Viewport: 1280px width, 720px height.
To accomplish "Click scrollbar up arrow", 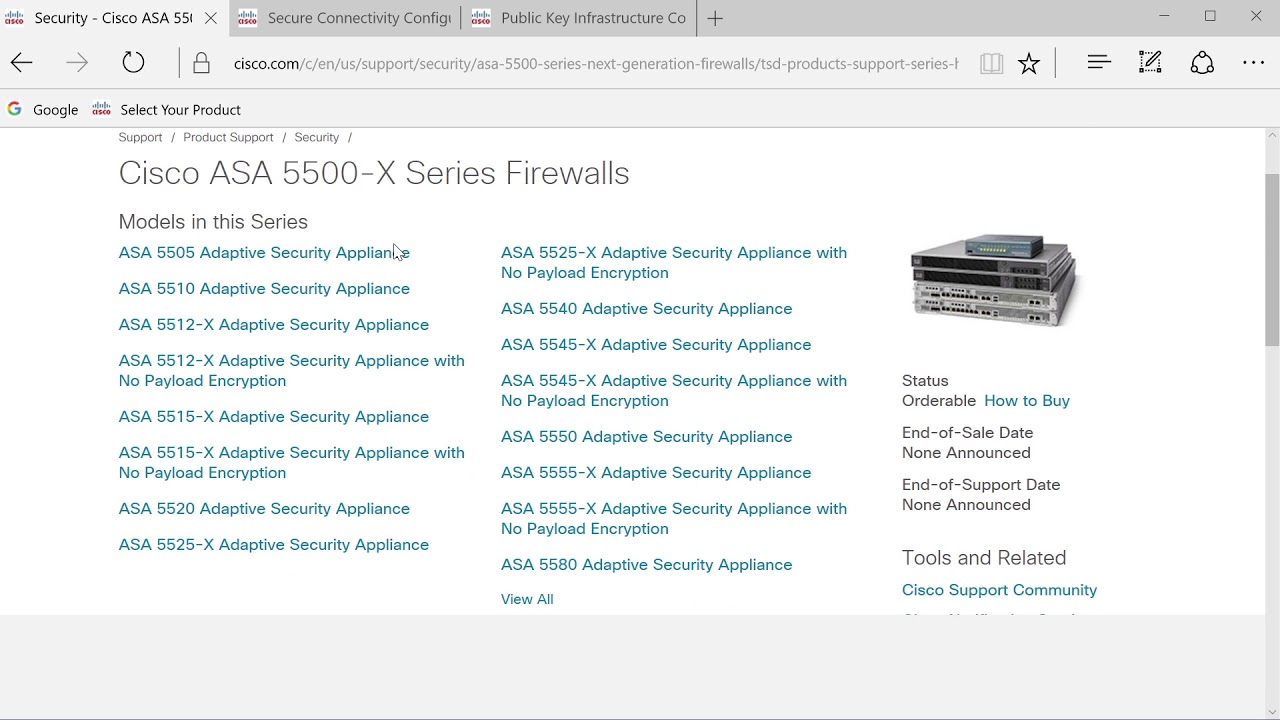I will (1272, 135).
